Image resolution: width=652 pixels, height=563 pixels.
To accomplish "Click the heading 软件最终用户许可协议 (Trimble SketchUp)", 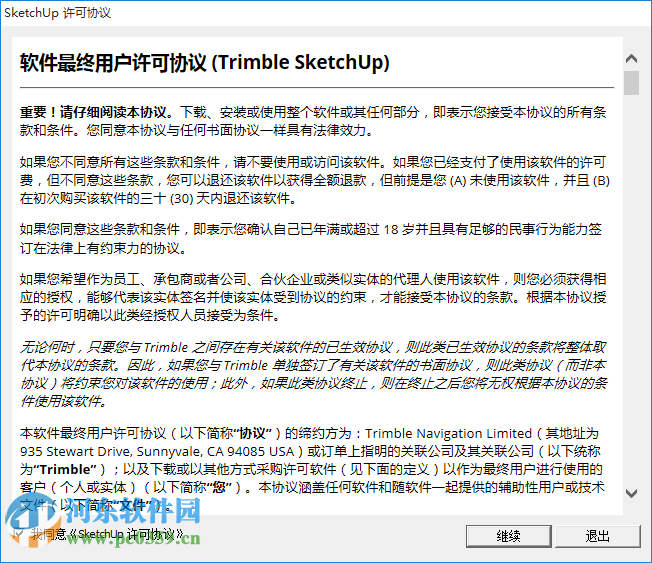I will (x=205, y=63).
